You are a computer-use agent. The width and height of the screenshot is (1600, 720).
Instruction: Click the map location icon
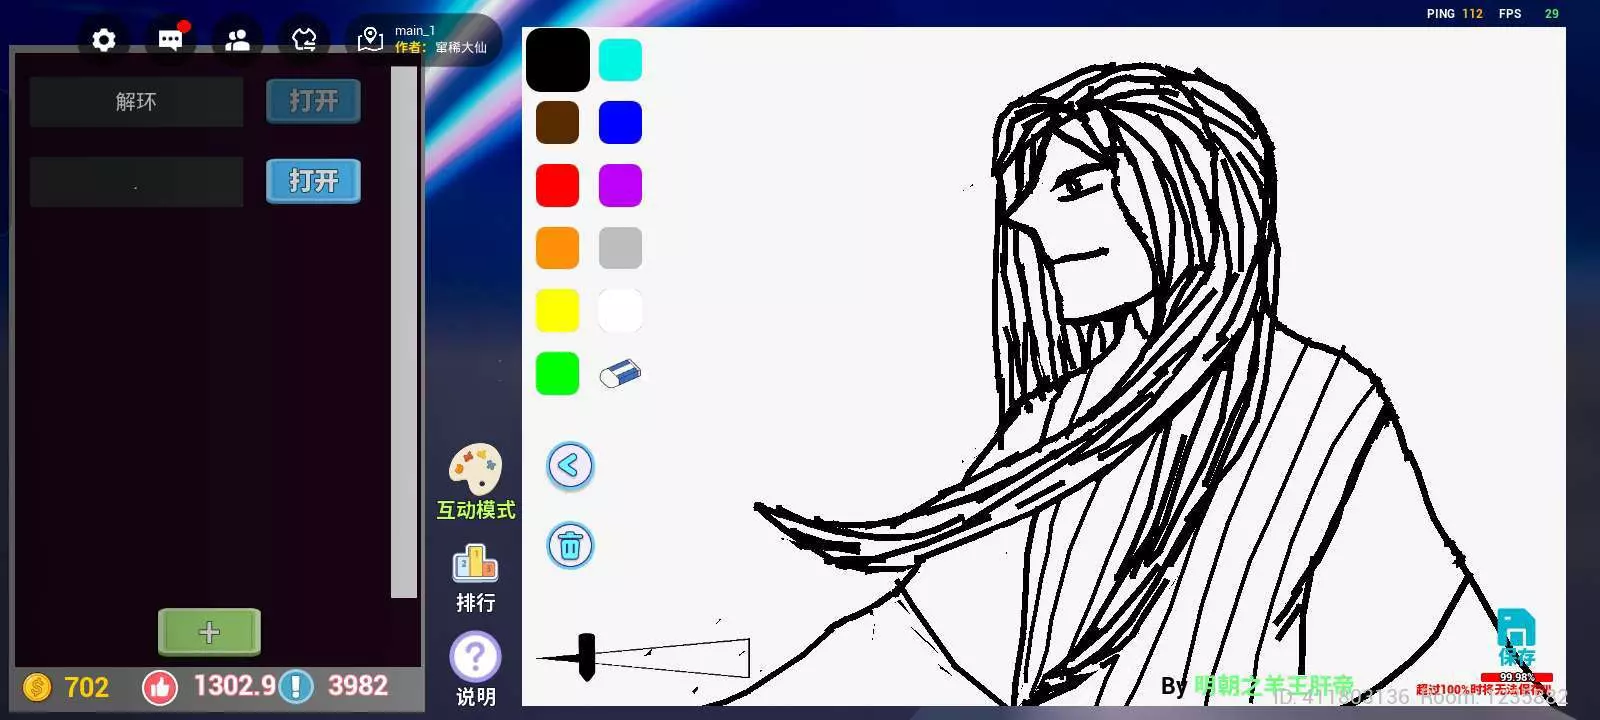(x=371, y=40)
